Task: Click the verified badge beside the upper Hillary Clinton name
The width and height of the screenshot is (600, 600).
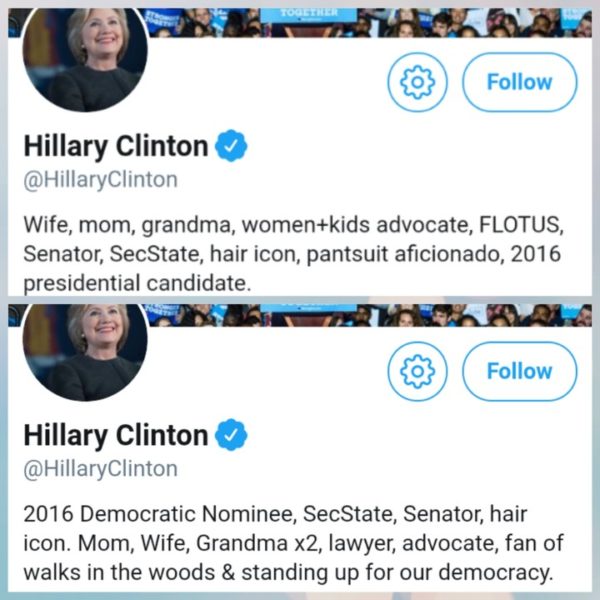Action: (x=232, y=146)
